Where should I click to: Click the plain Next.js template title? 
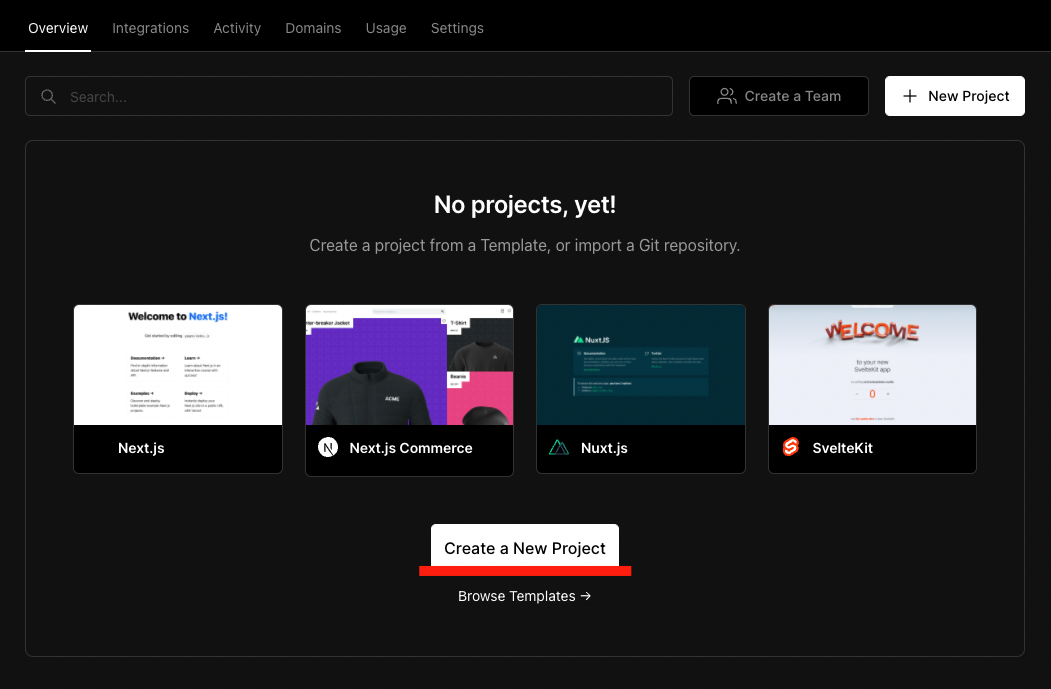point(141,448)
